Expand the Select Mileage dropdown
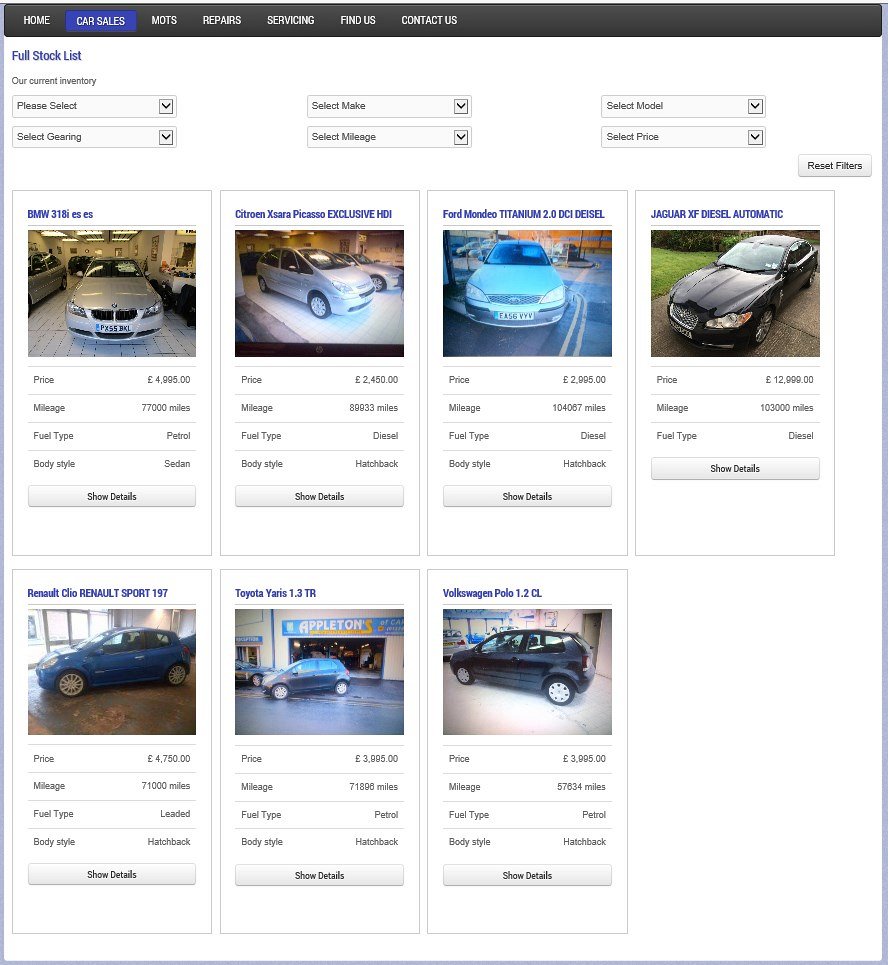Viewport: 888px width, 965px height. point(388,137)
